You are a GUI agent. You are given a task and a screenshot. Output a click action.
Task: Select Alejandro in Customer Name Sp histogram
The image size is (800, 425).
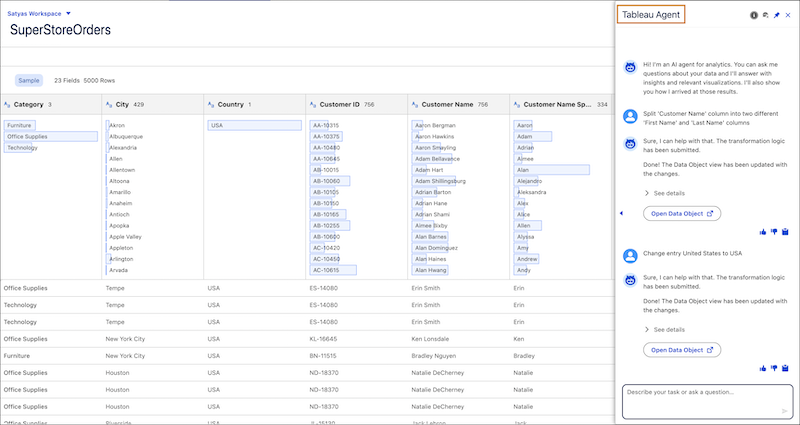pyautogui.click(x=528, y=181)
